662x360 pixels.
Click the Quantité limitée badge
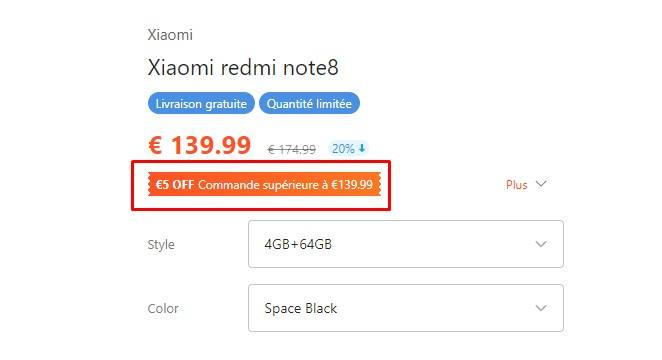309,103
